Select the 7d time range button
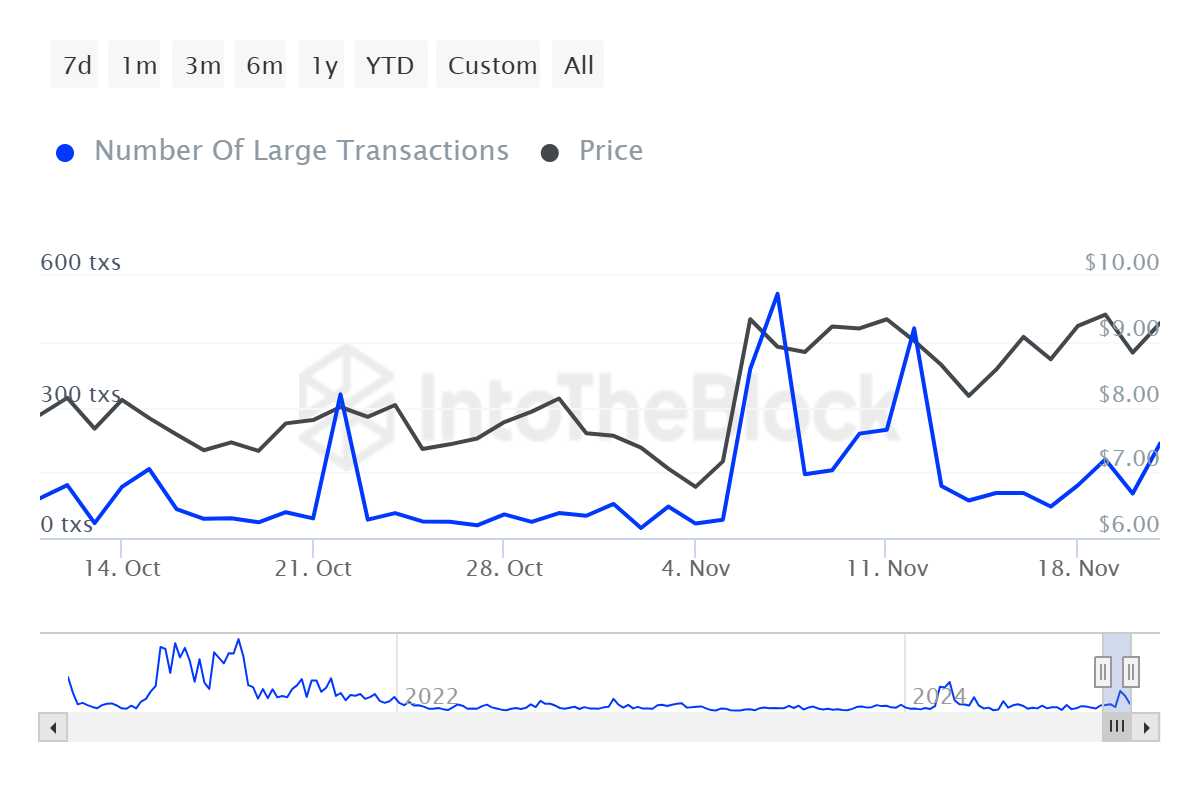1200x800 pixels. [x=75, y=66]
